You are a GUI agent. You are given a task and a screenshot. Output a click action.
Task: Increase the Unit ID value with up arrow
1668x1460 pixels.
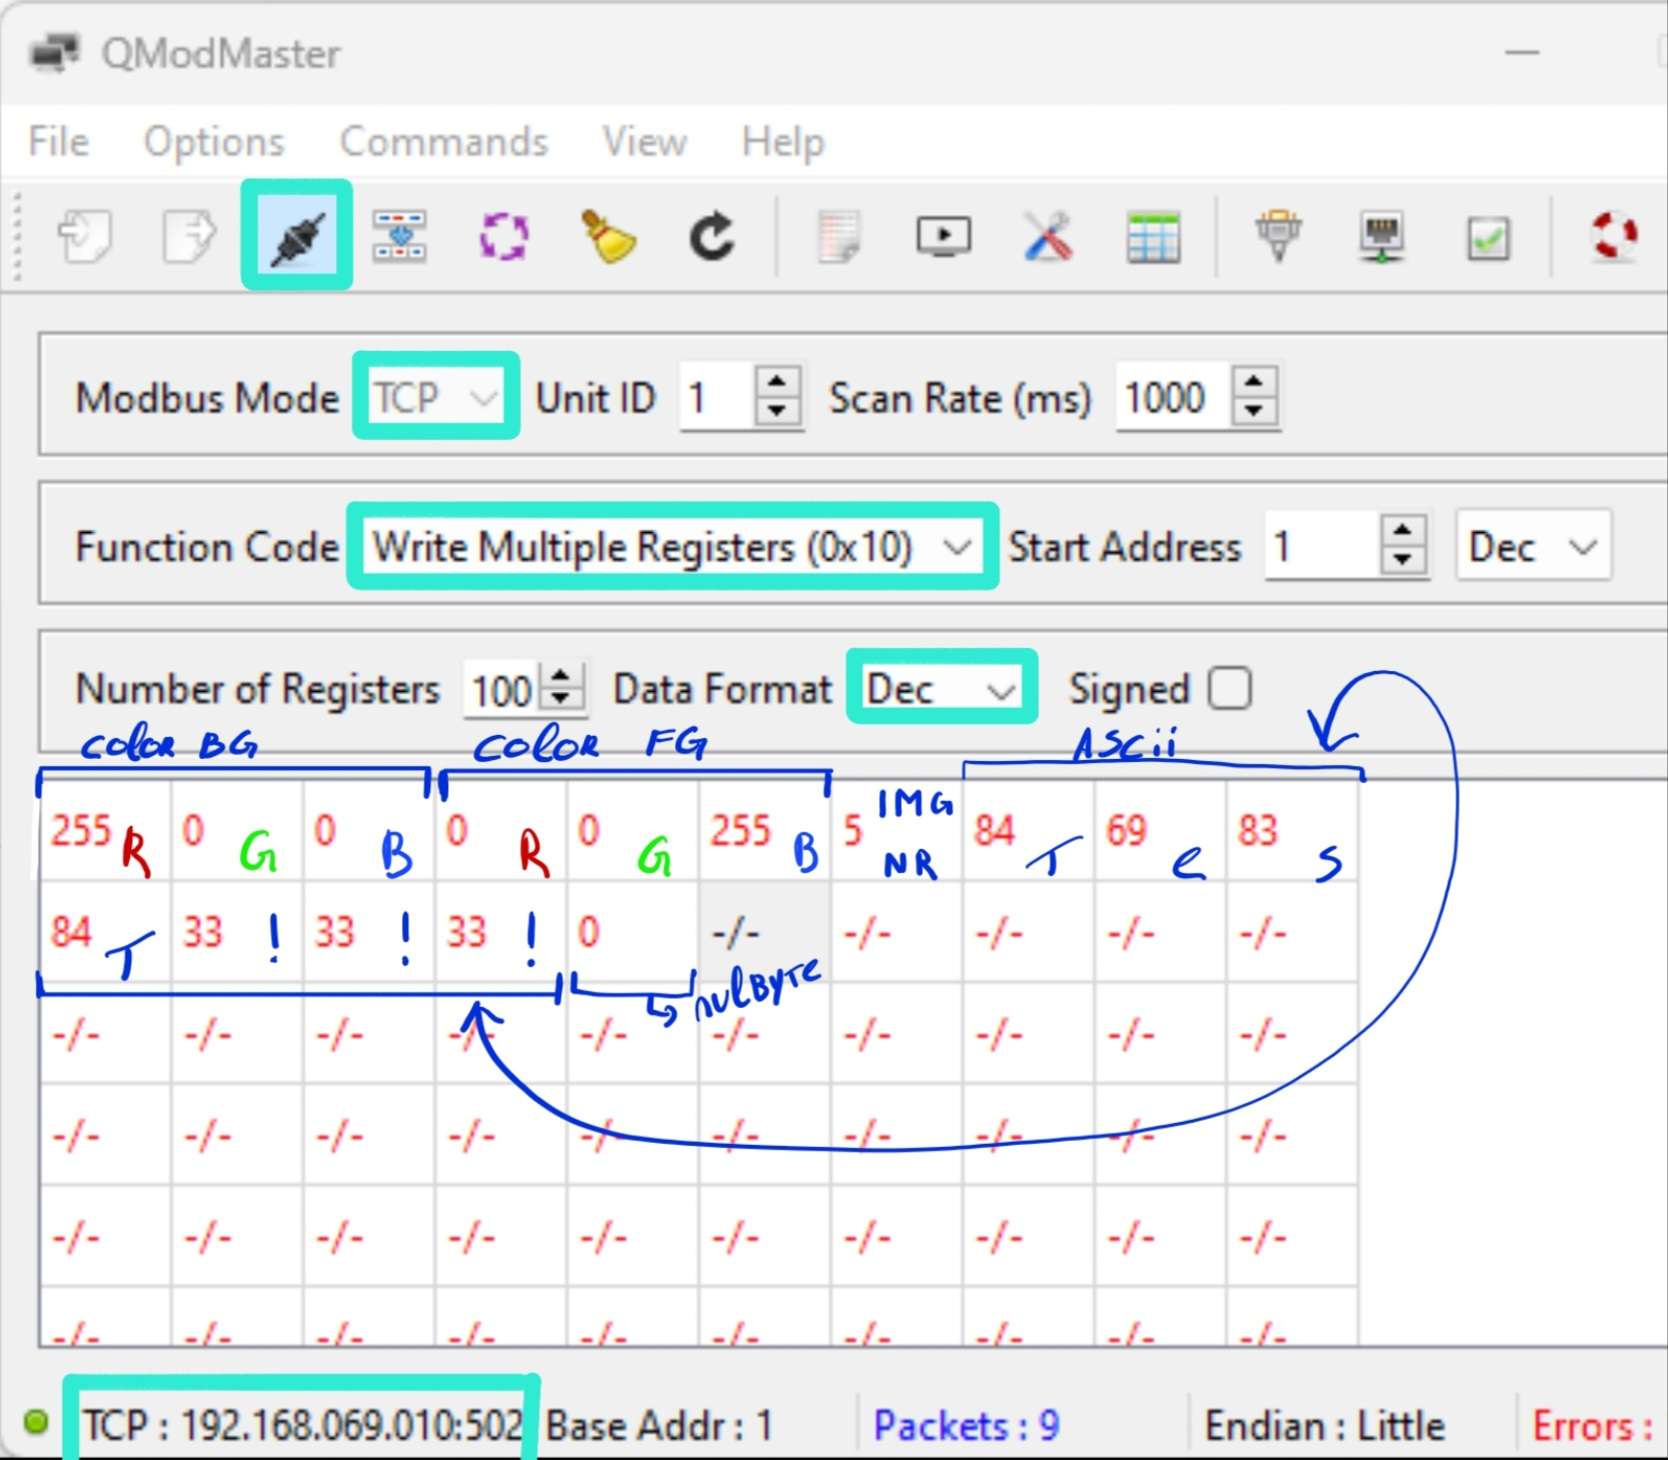(x=777, y=383)
